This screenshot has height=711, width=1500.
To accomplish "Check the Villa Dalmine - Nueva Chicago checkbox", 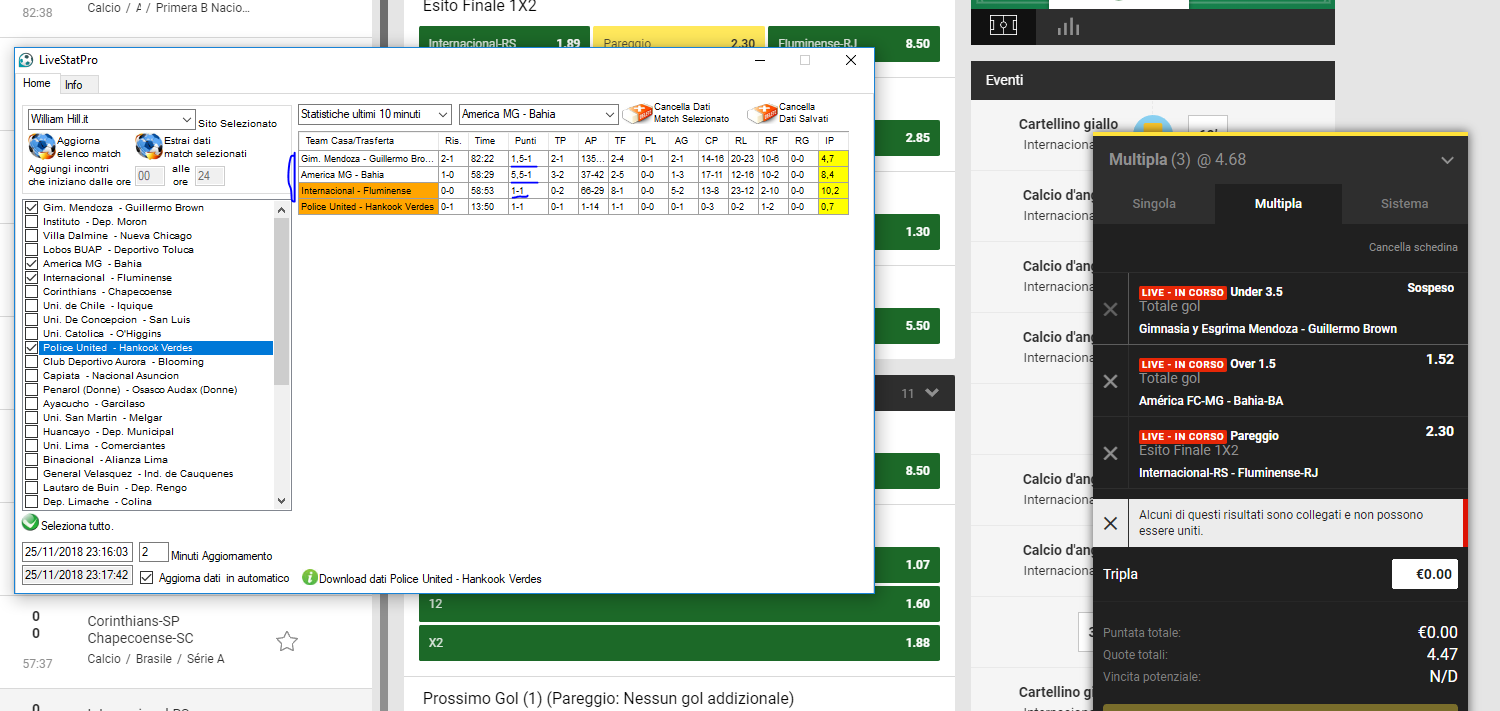I will click(31, 236).
